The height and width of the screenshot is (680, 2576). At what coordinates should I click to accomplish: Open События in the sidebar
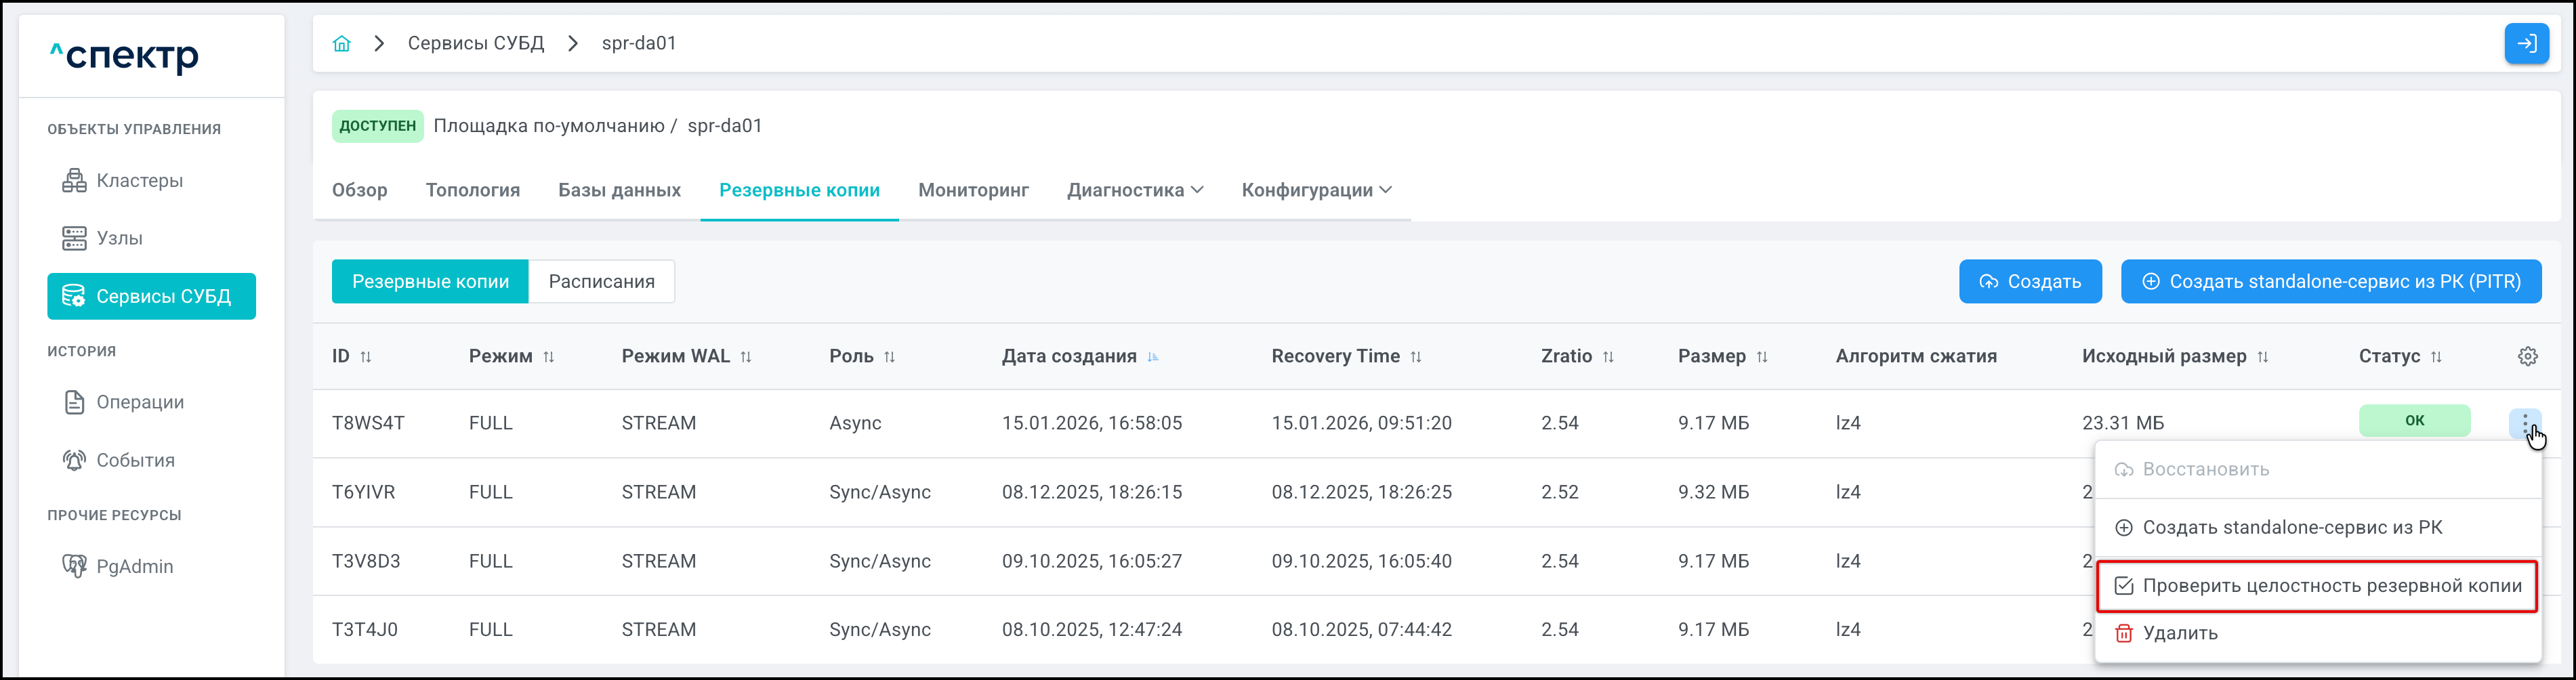pos(135,460)
